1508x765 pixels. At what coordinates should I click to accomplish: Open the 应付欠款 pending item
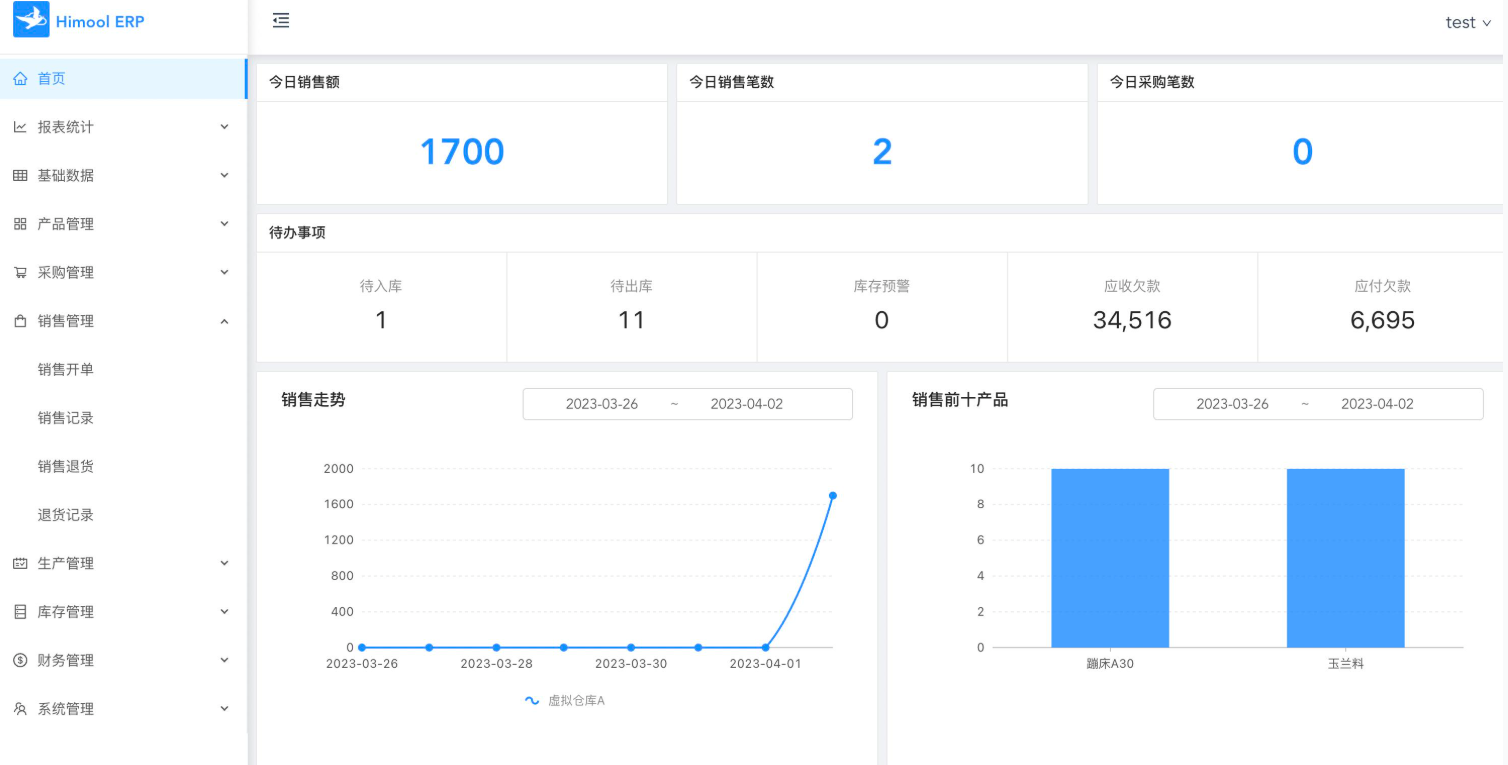click(1382, 307)
